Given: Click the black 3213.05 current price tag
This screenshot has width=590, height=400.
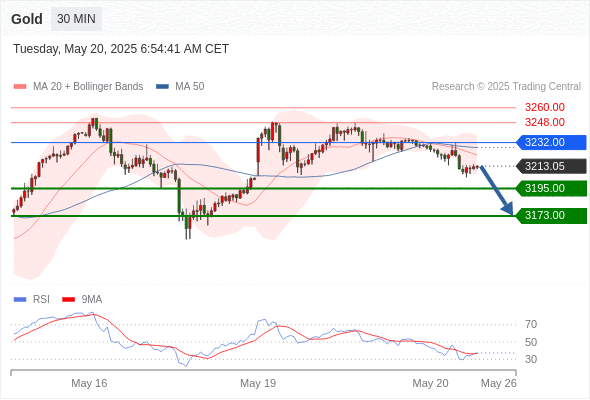Looking at the screenshot, I should tap(551, 166).
